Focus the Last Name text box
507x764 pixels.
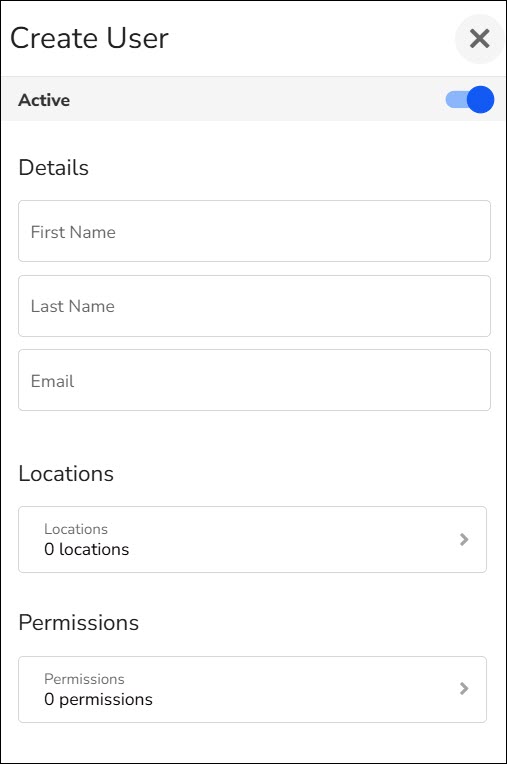(254, 306)
